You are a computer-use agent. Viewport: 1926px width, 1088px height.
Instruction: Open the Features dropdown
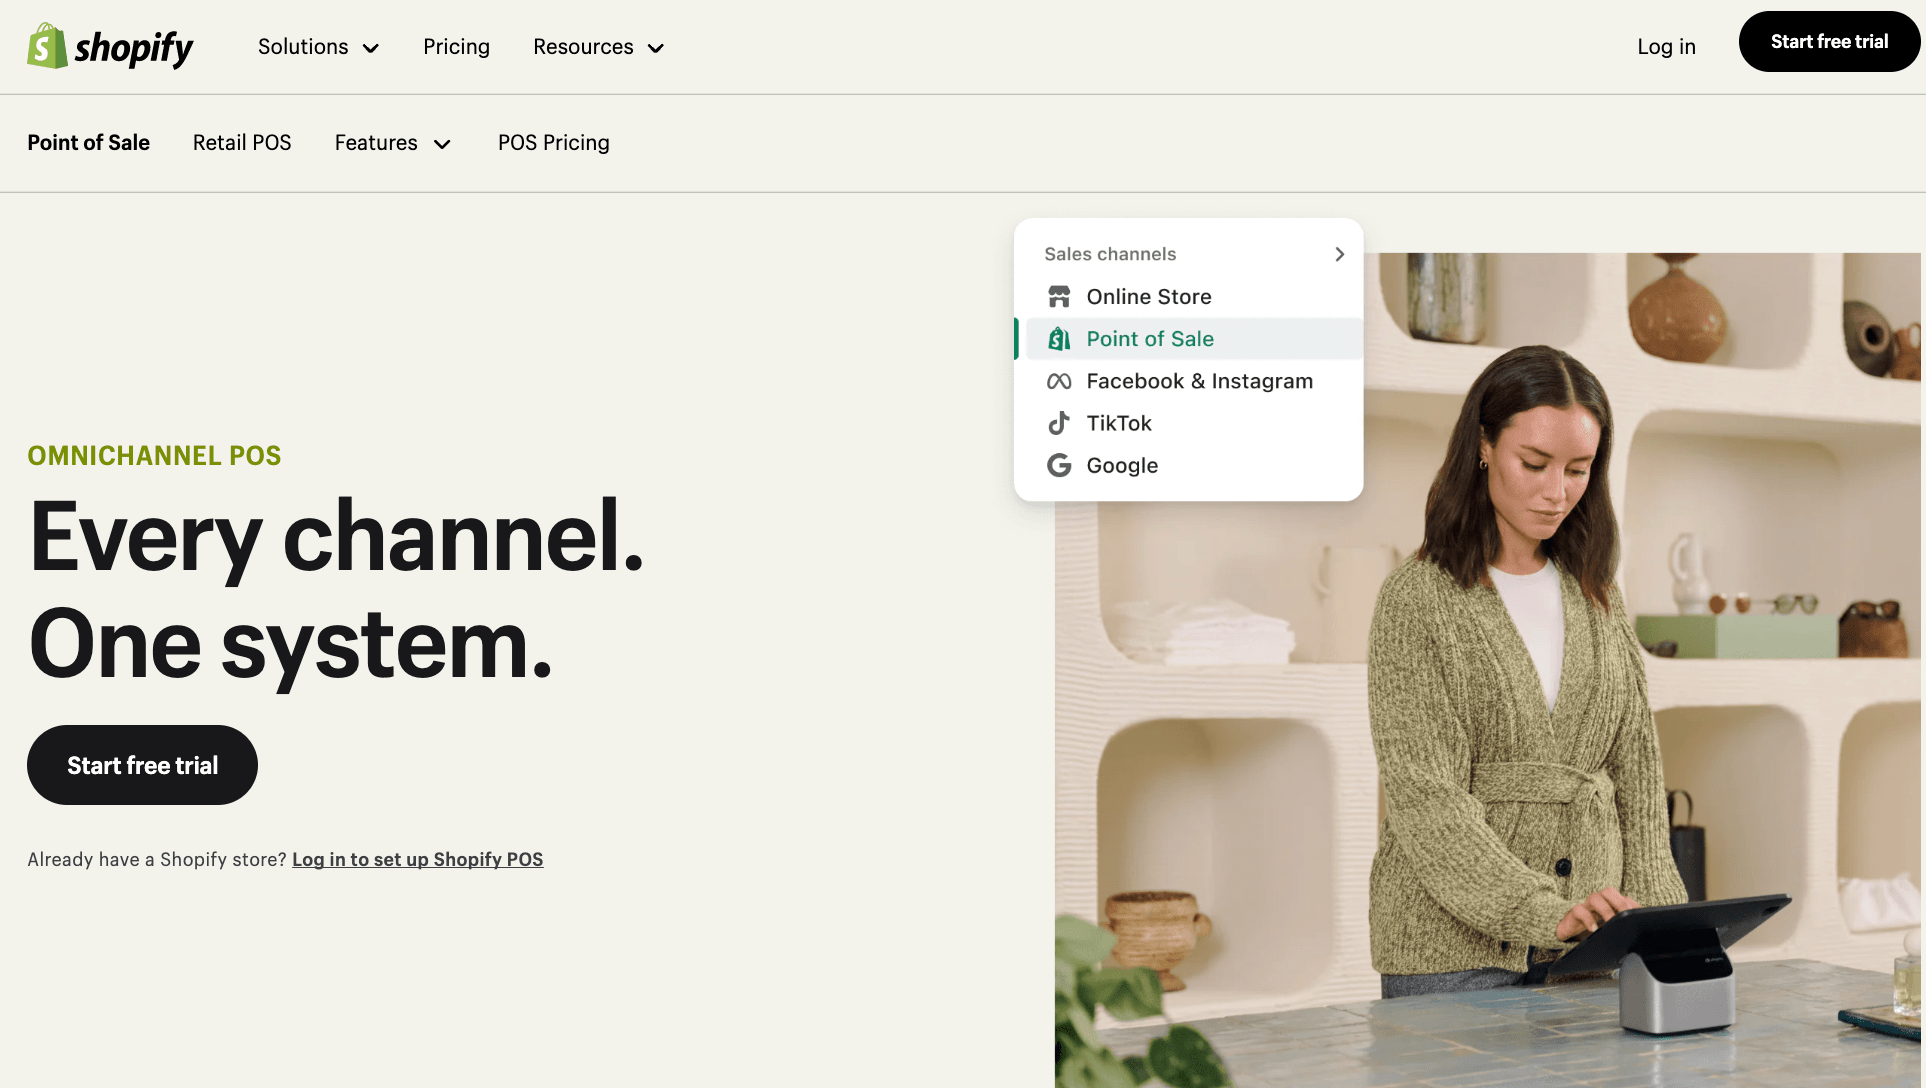(x=392, y=143)
